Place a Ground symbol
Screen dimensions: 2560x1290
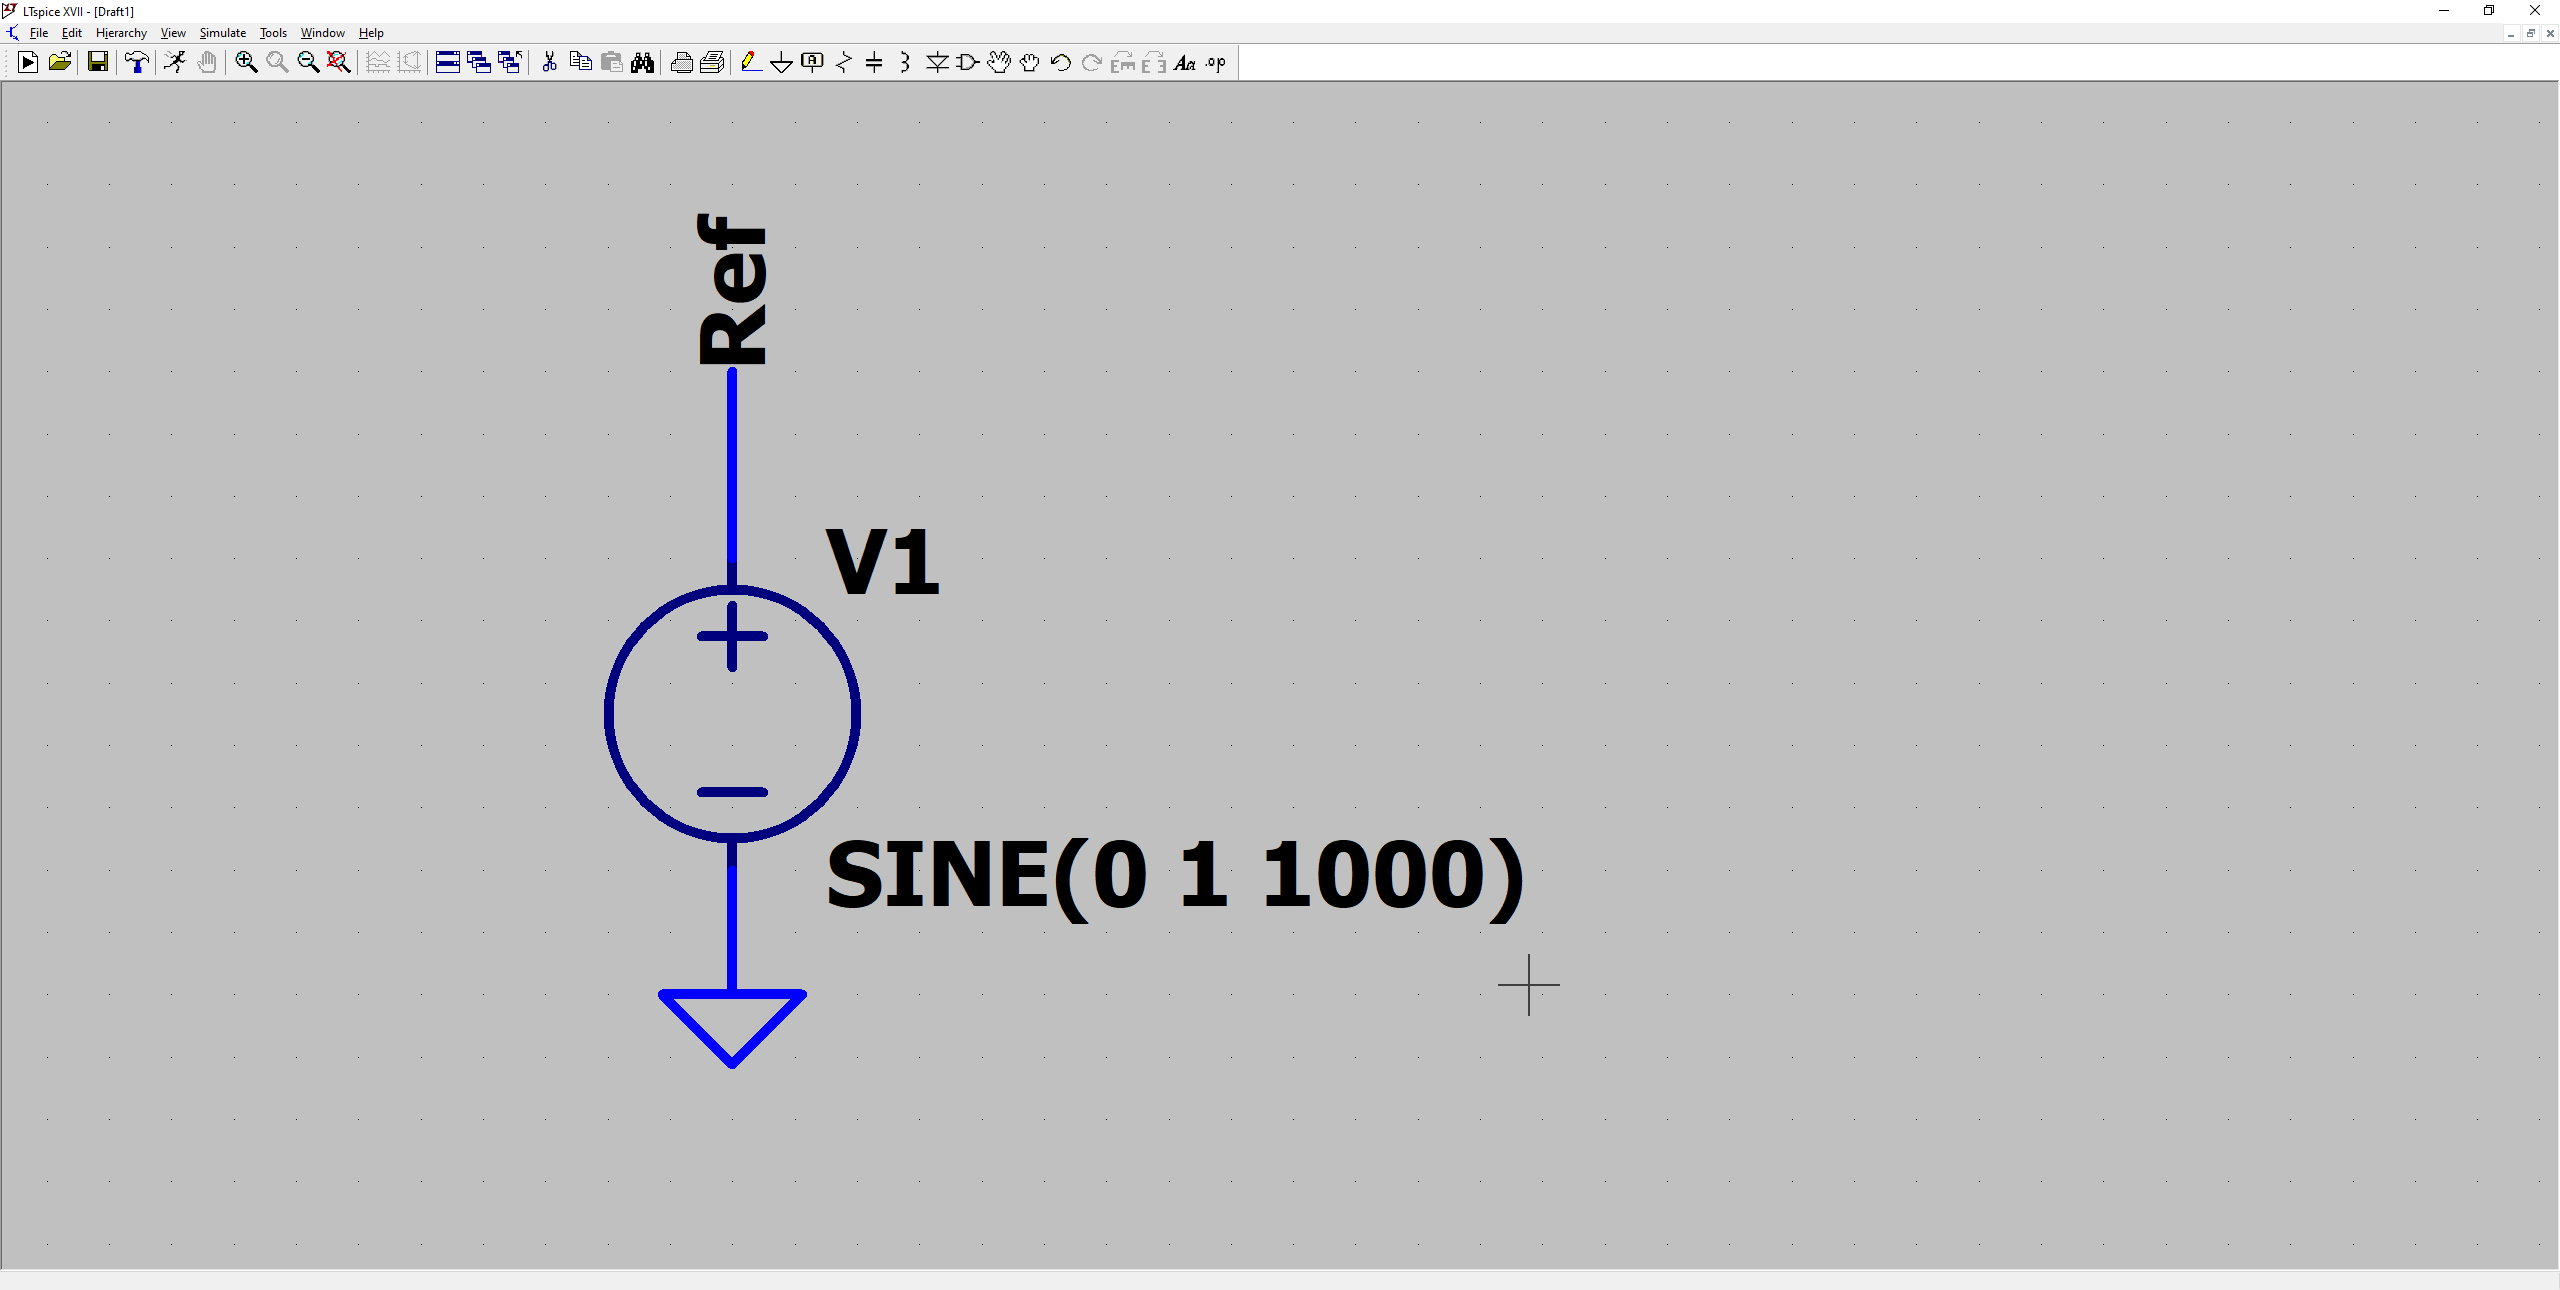(x=781, y=63)
